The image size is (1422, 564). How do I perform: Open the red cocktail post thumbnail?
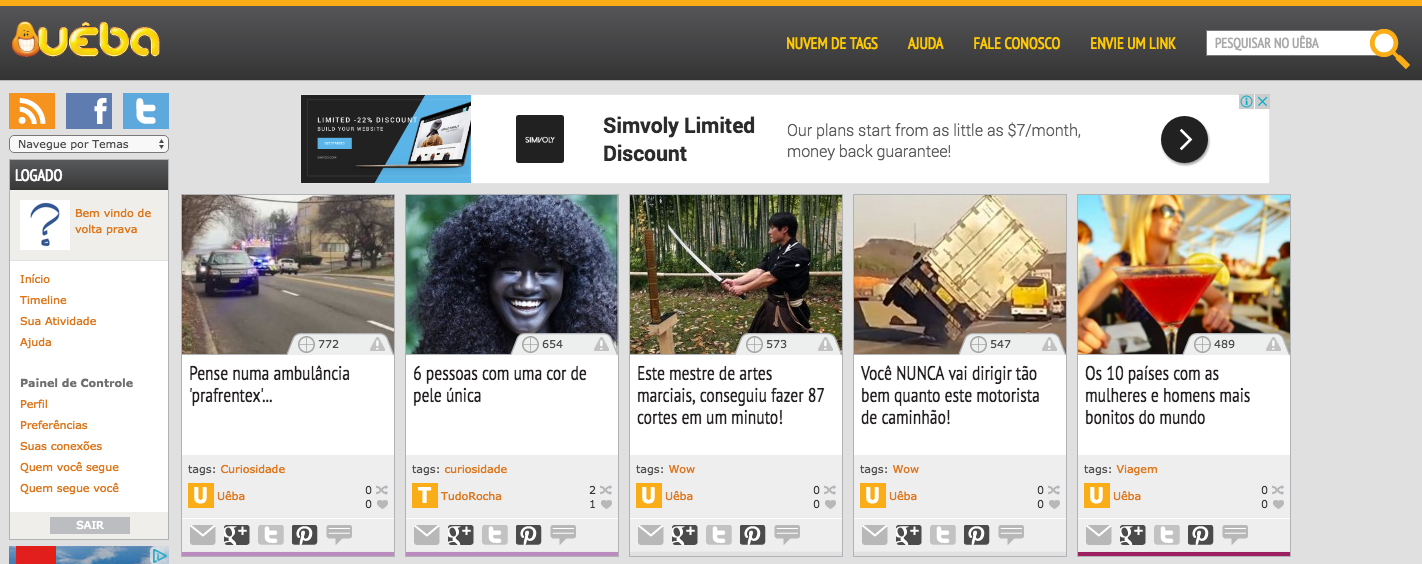(x=1183, y=266)
